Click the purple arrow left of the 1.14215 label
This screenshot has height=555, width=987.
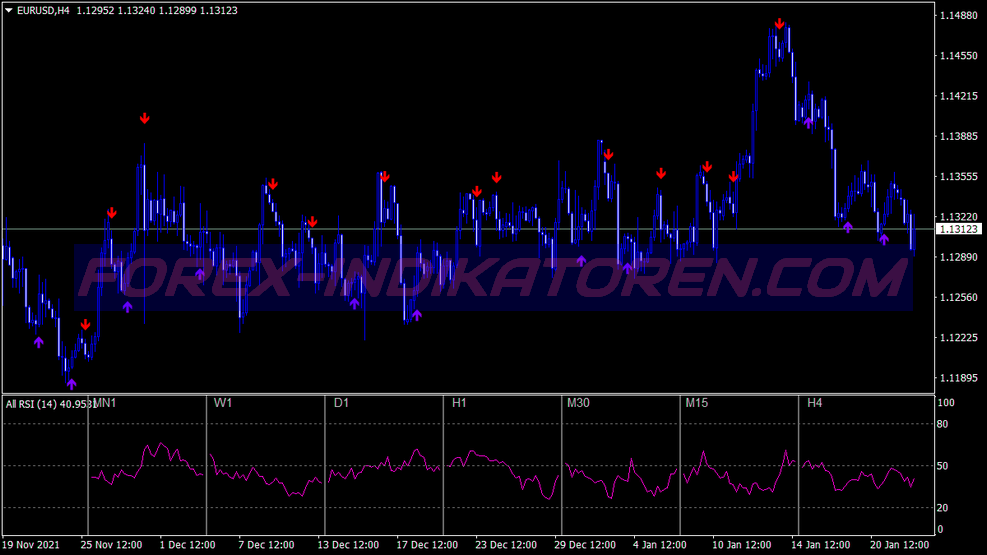point(808,123)
